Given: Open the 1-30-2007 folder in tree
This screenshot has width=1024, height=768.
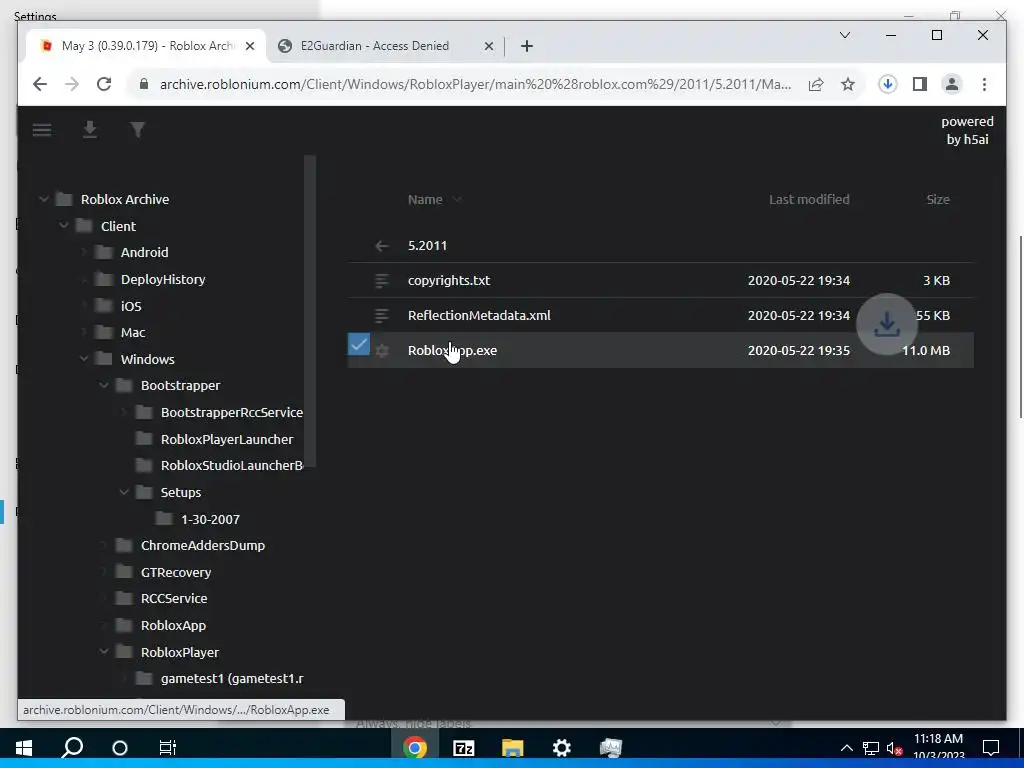Looking at the screenshot, I should 210,519.
